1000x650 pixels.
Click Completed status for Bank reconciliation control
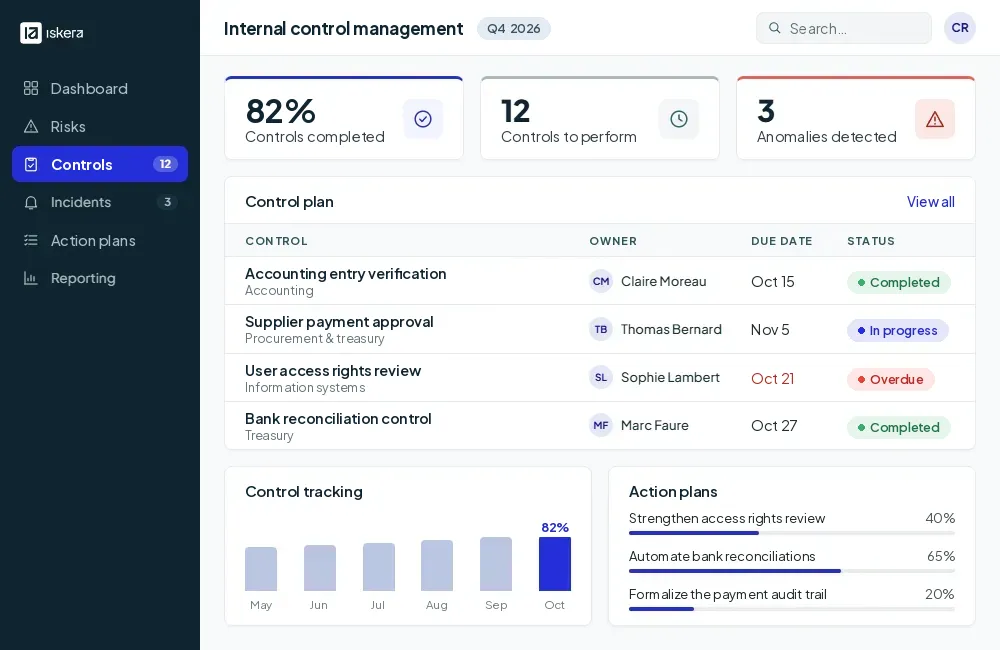pyautogui.click(x=899, y=427)
